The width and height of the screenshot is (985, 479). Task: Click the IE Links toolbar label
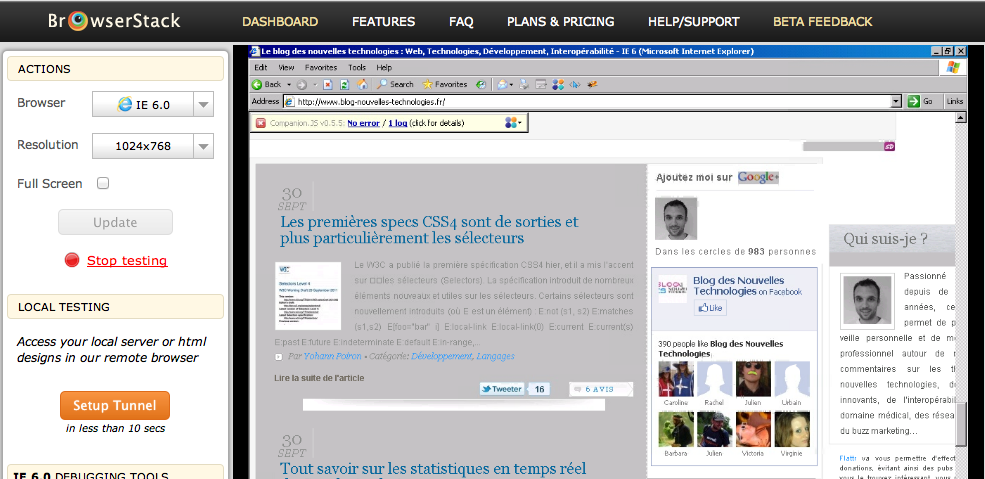[x=954, y=101]
